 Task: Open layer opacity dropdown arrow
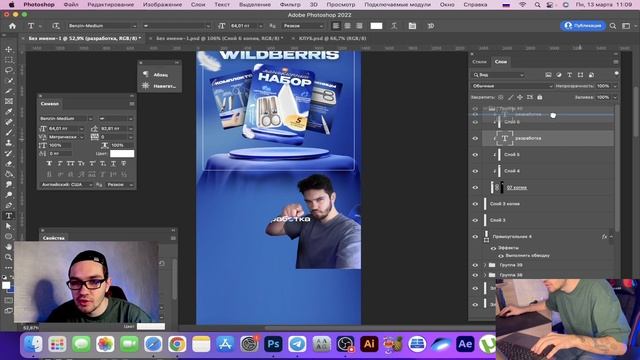coord(615,86)
